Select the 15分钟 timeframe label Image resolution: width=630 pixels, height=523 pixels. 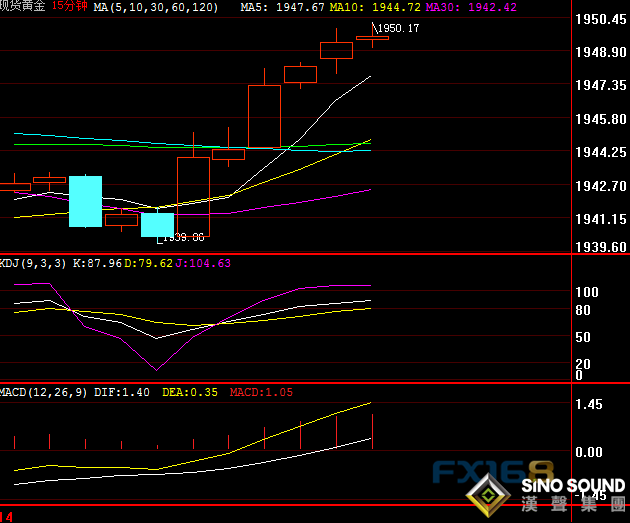(70, 7)
